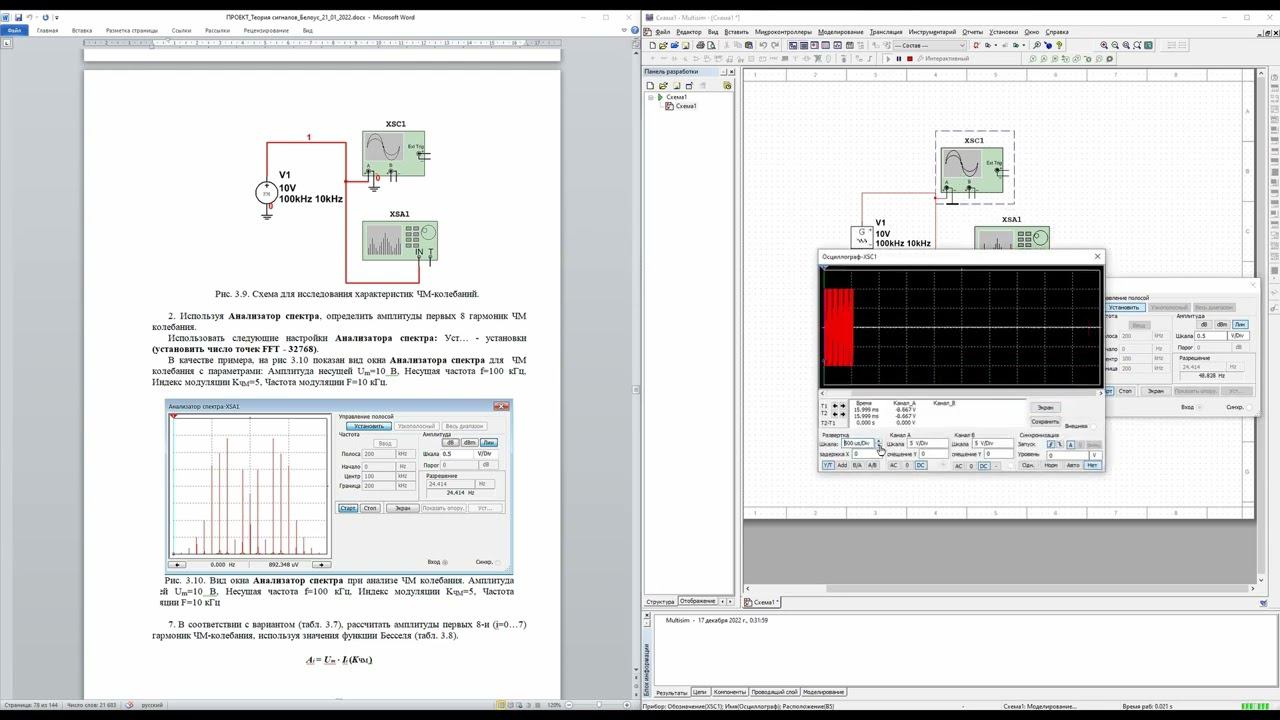Click Help question-mark icon in Multisim toolbar
The height and width of the screenshot is (720, 1280).
click(x=1059, y=45)
